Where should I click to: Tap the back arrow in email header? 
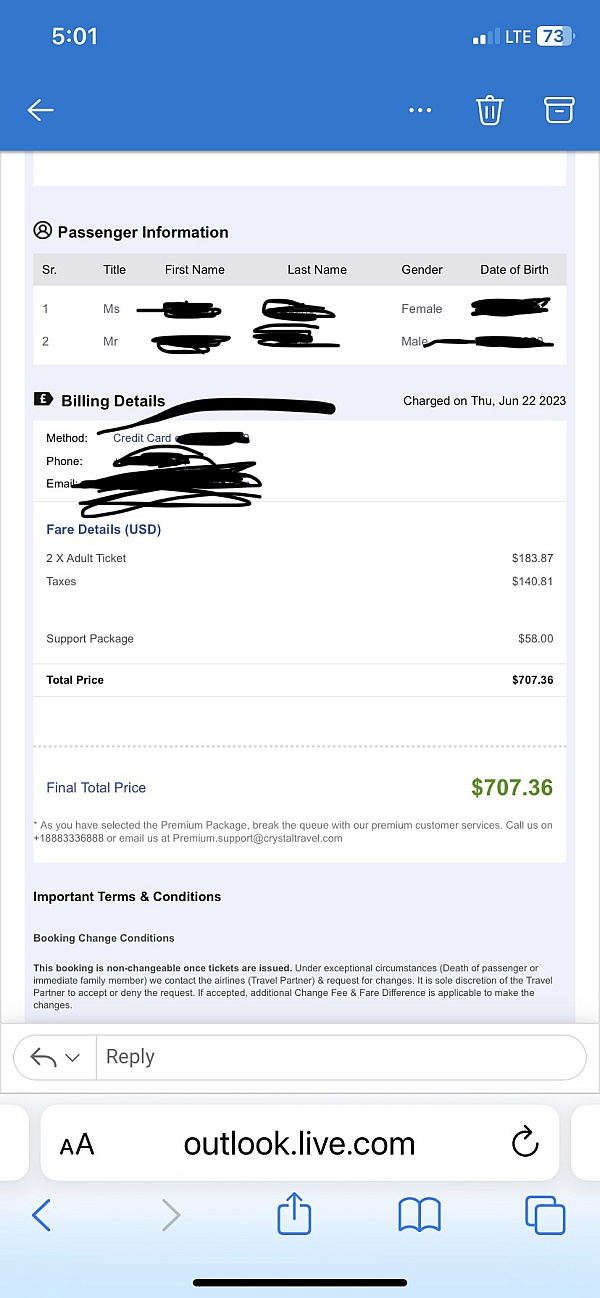tap(40, 110)
